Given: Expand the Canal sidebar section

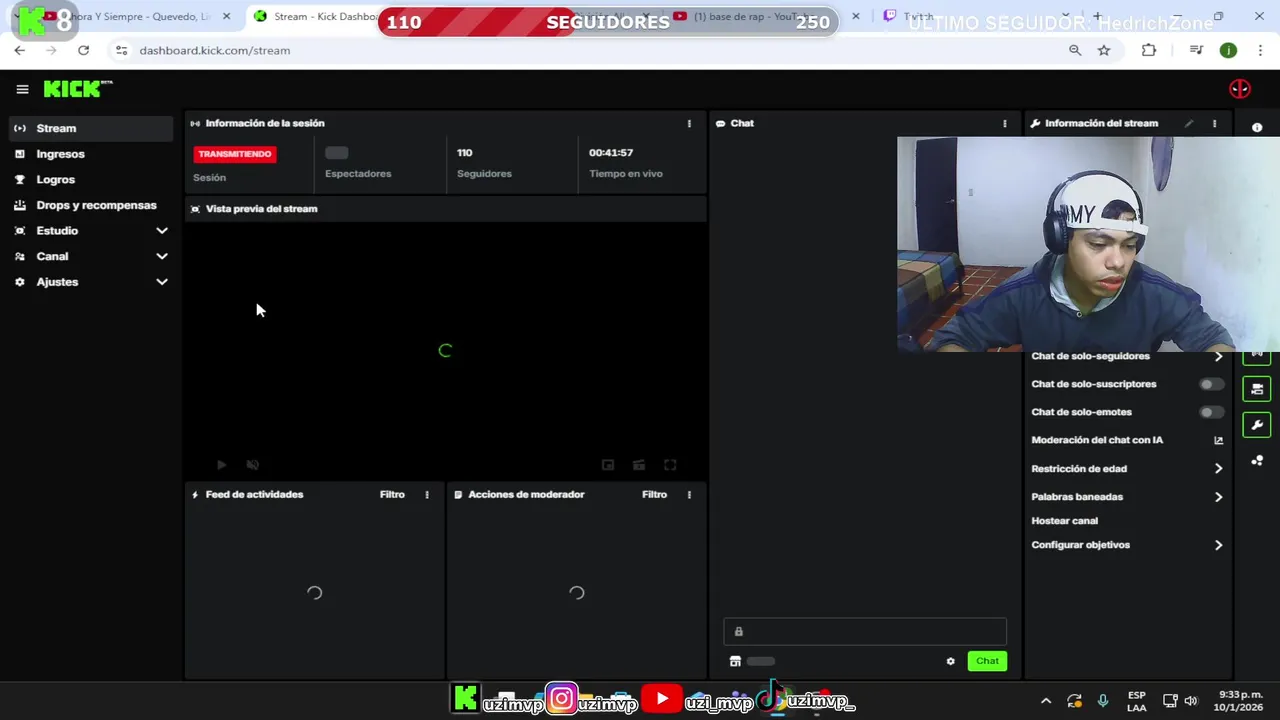Looking at the screenshot, I should 91,257.
